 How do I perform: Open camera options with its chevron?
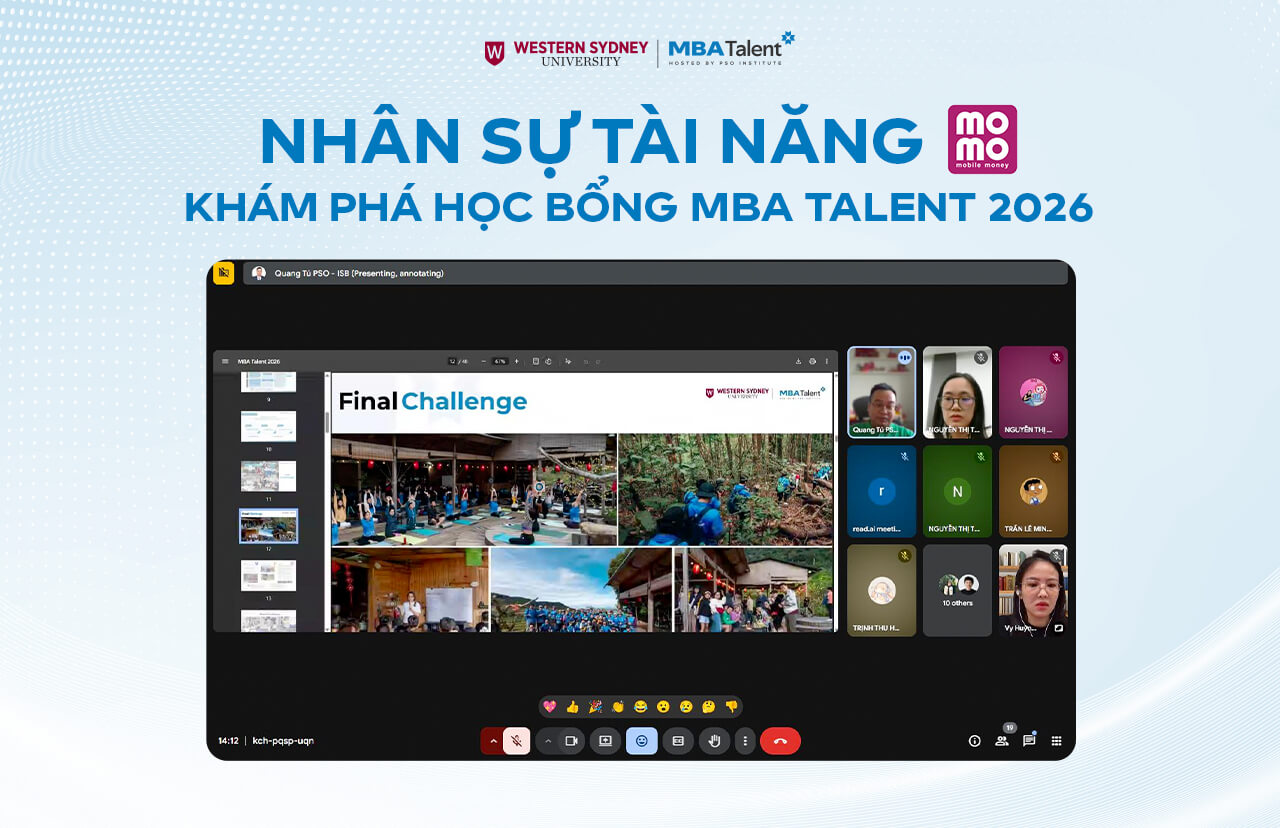(548, 741)
